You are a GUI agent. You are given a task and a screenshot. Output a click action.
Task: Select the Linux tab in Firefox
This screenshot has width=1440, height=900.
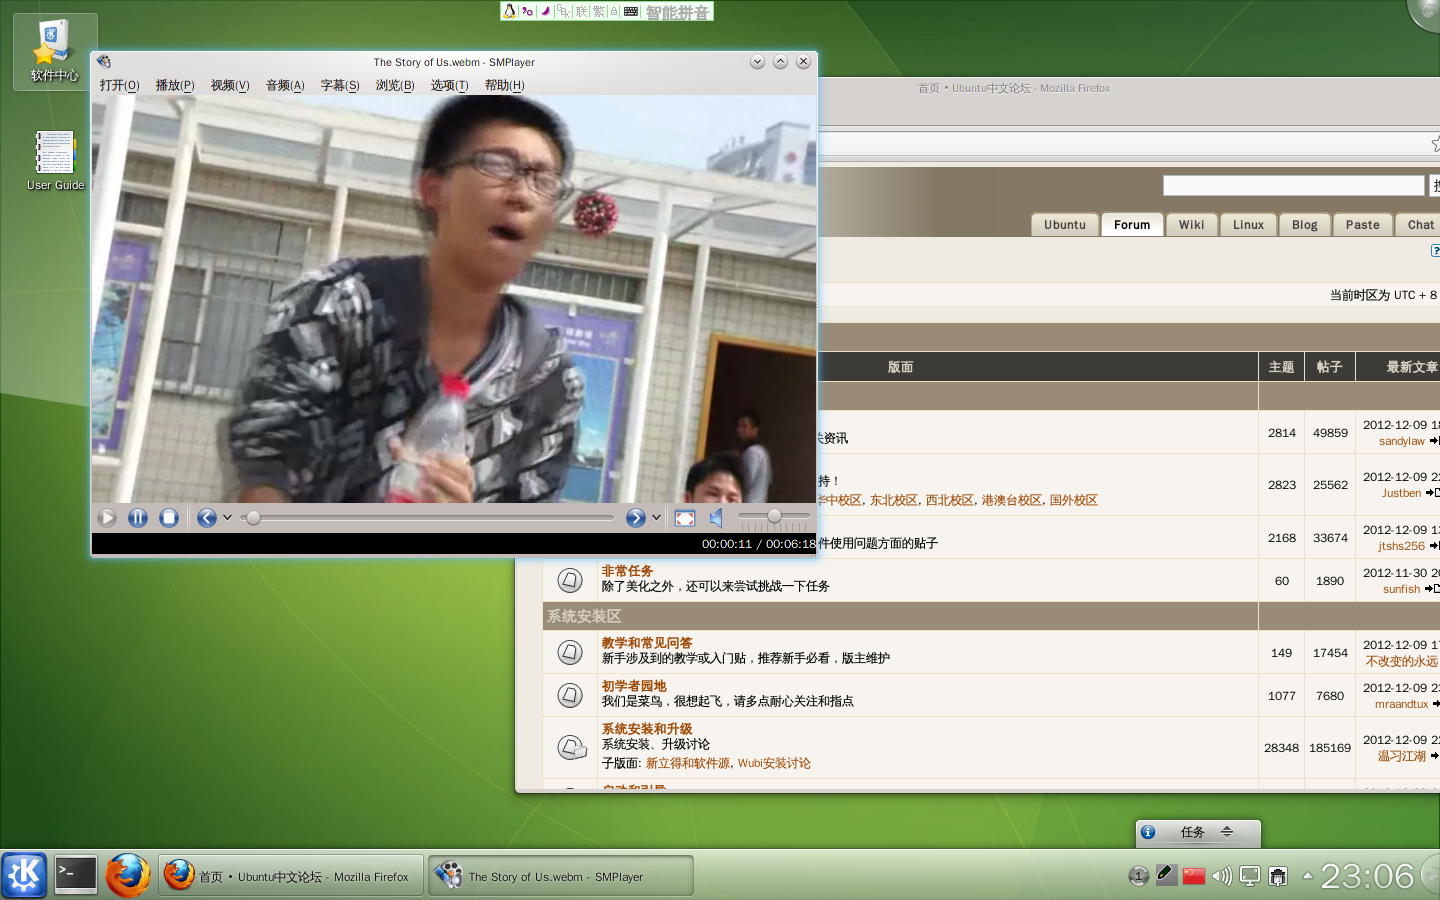coord(1248,225)
